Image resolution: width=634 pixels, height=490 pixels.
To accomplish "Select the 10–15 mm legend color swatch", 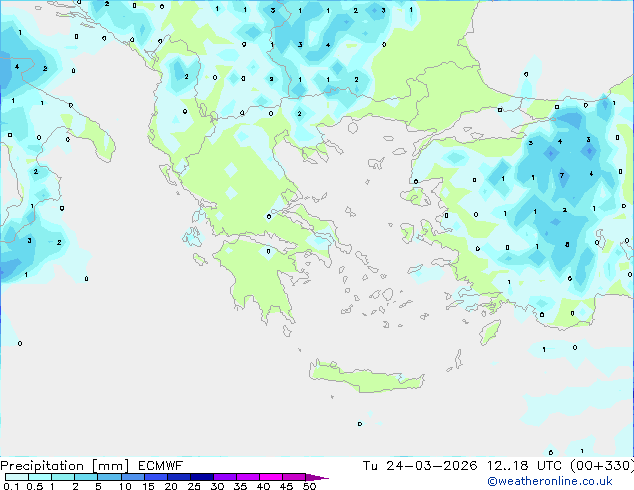I will pos(132,477).
